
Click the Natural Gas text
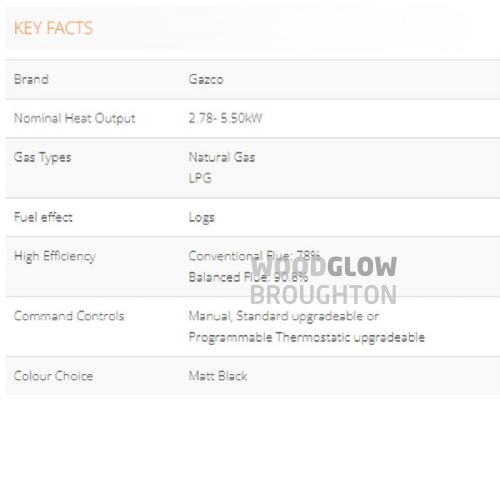tap(222, 157)
